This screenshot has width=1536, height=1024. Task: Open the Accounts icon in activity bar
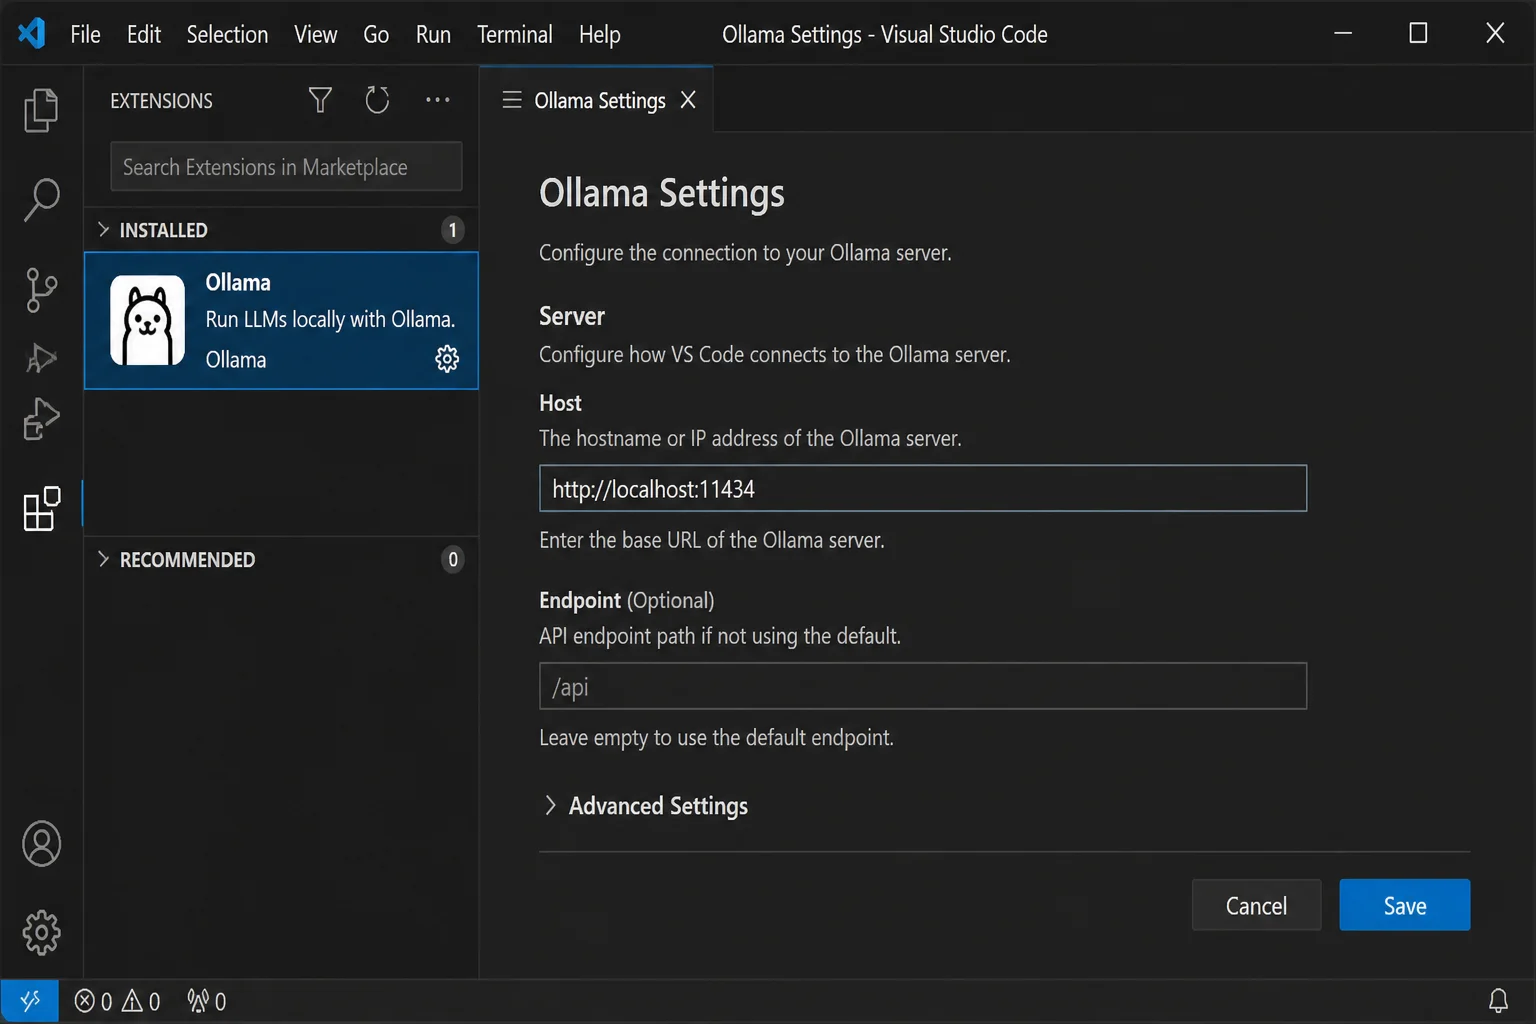[41, 844]
